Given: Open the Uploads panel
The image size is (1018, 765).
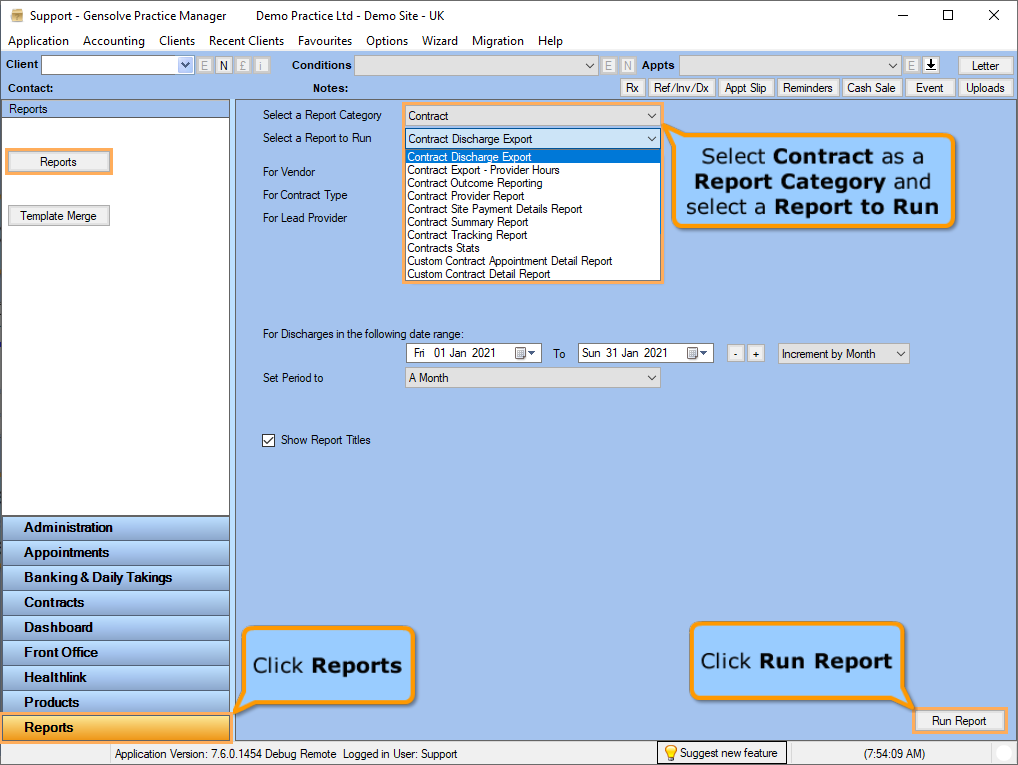Looking at the screenshot, I should point(985,87).
